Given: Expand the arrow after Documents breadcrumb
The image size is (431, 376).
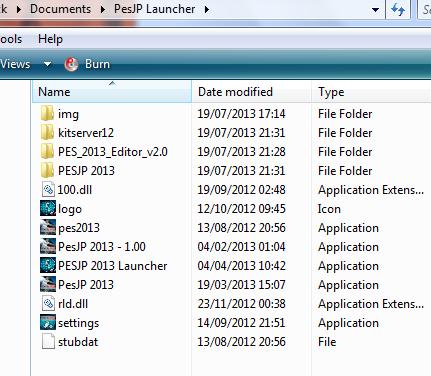Looking at the screenshot, I should (103, 9).
